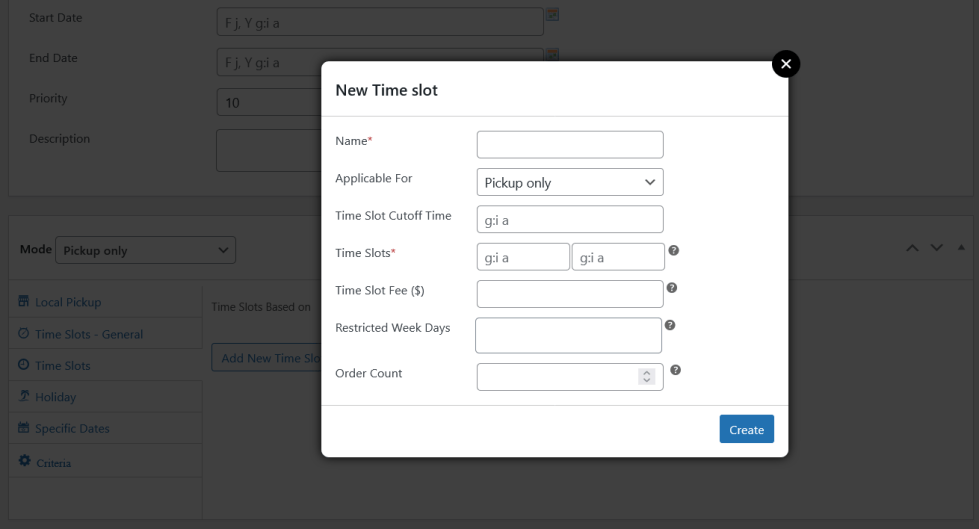Switch to Time Slots - General tab

pyautogui.click(x=89, y=334)
